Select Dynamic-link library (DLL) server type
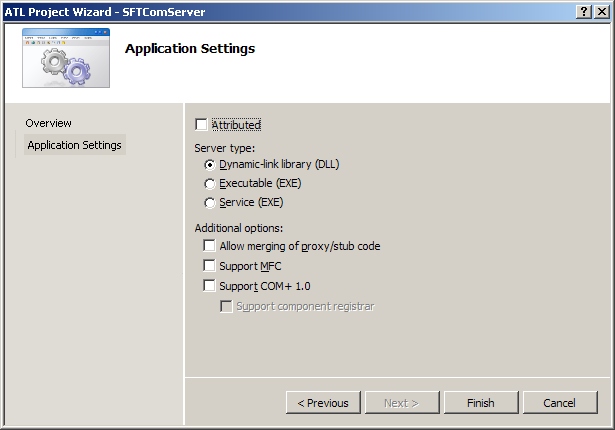The image size is (615, 430). tap(209, 164)
